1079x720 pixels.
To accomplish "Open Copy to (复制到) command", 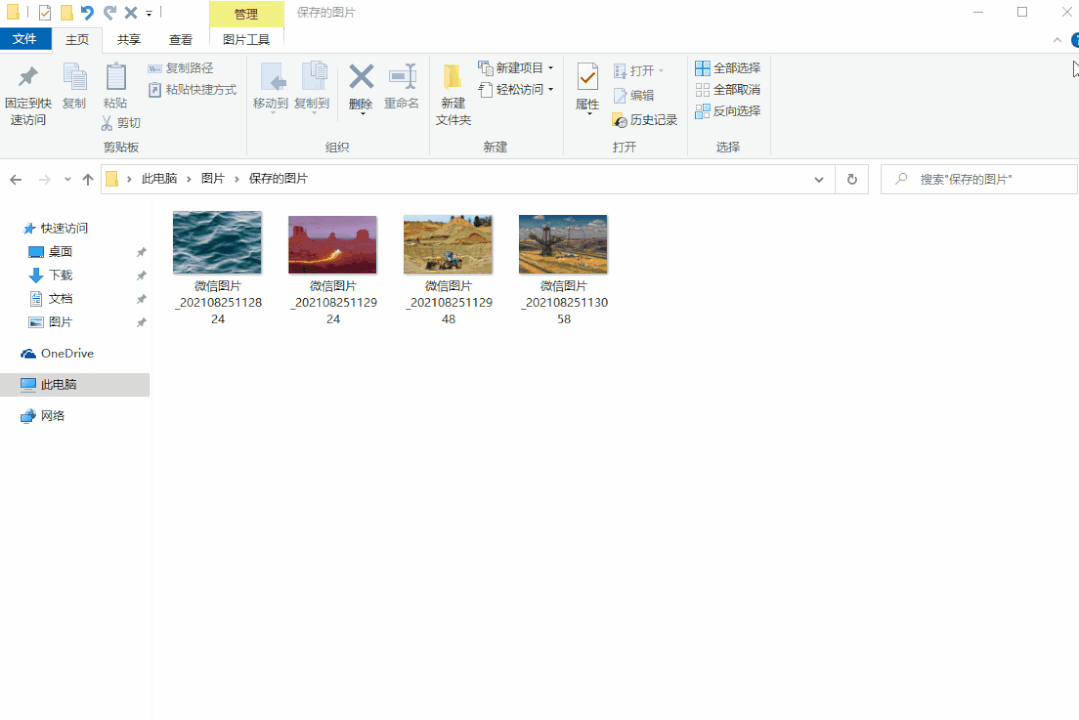I will [312, 87].
